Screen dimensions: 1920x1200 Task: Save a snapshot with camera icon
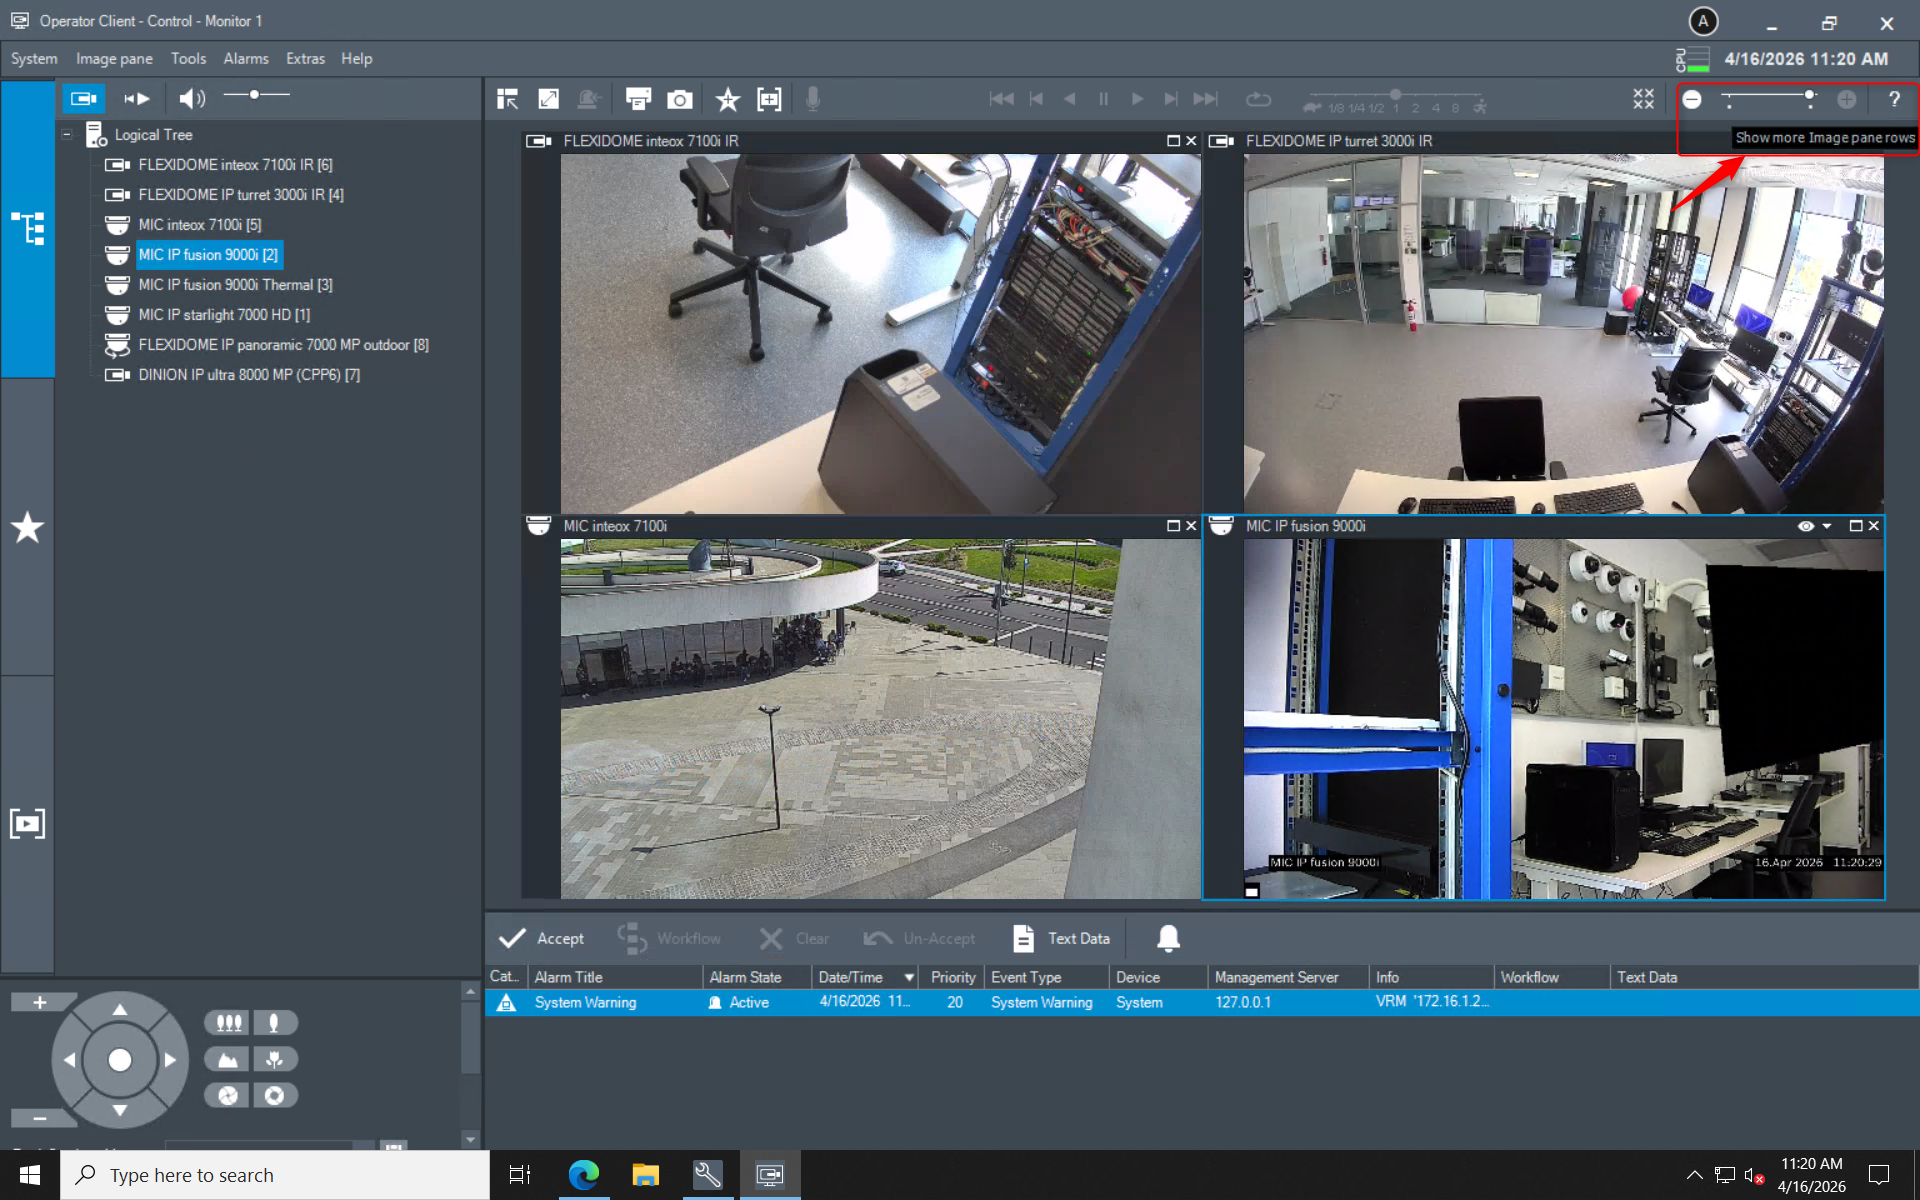pos(680,99)
